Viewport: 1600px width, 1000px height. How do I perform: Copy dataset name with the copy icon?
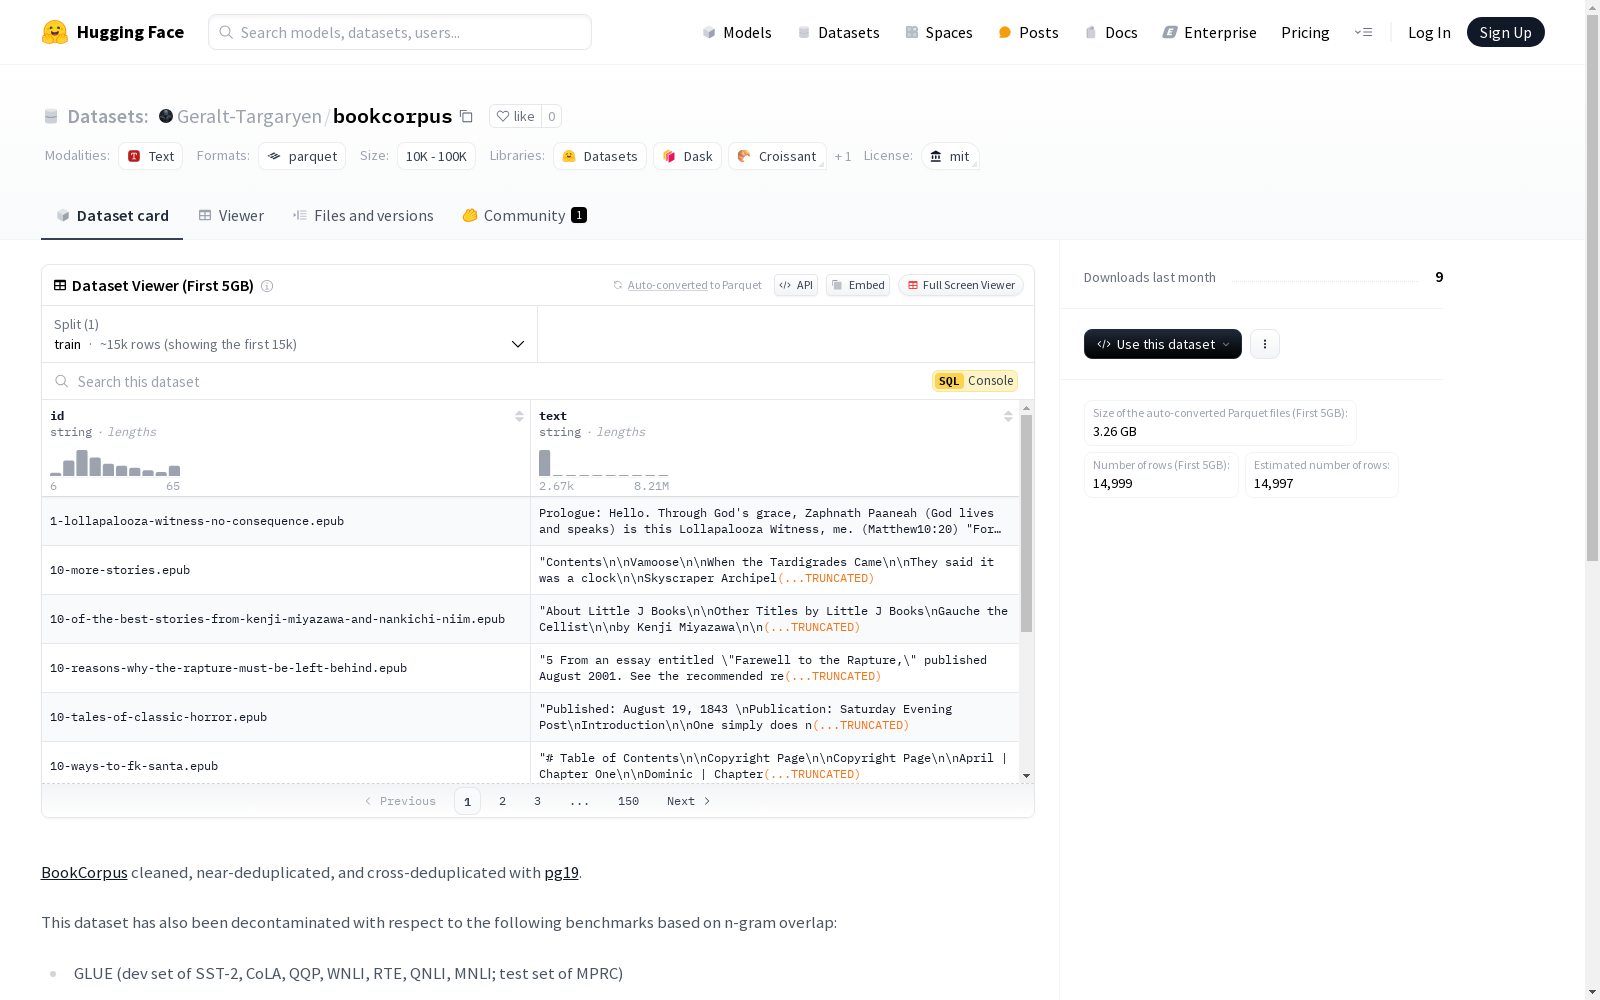pyautogui.click(x=466, y=116)
